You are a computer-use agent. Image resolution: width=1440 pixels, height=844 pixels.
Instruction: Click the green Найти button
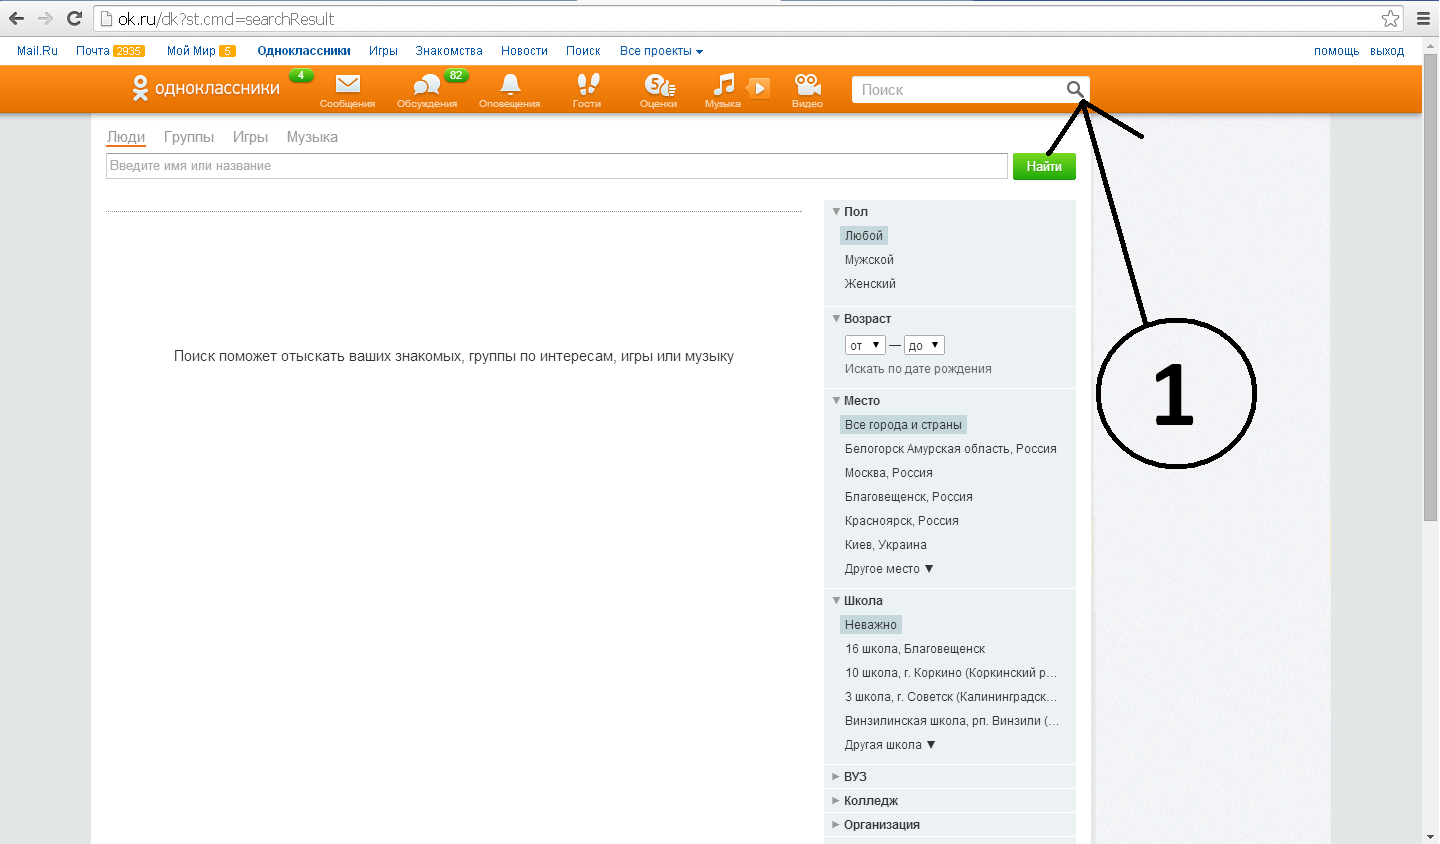click(x=1044, y=166)
